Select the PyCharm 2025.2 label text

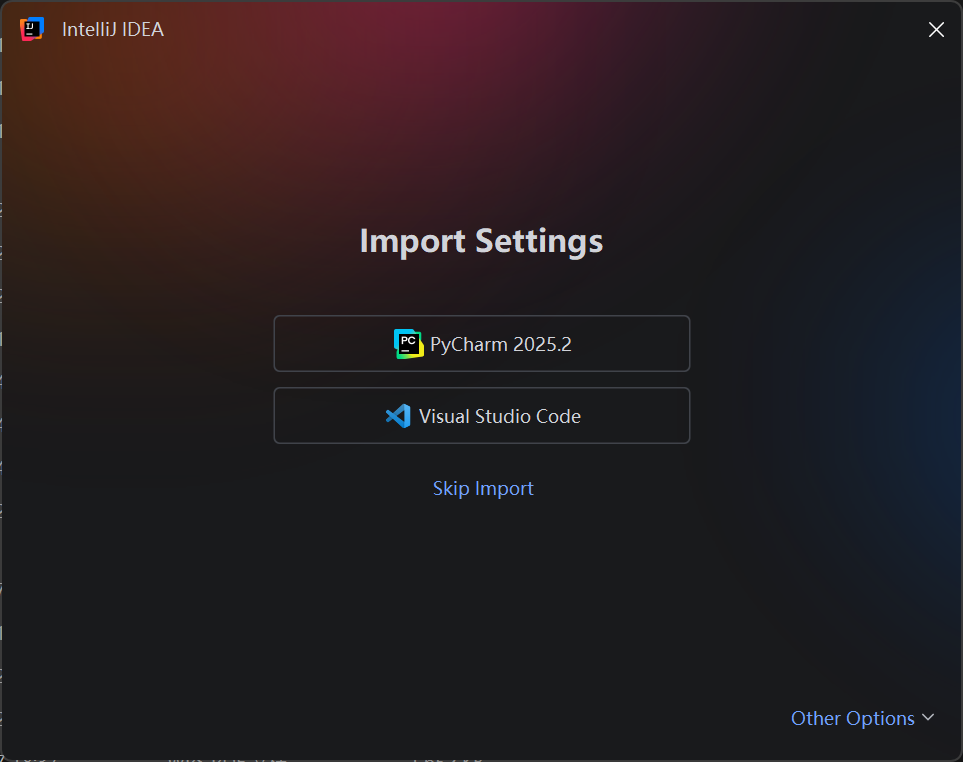pos(501,344)
